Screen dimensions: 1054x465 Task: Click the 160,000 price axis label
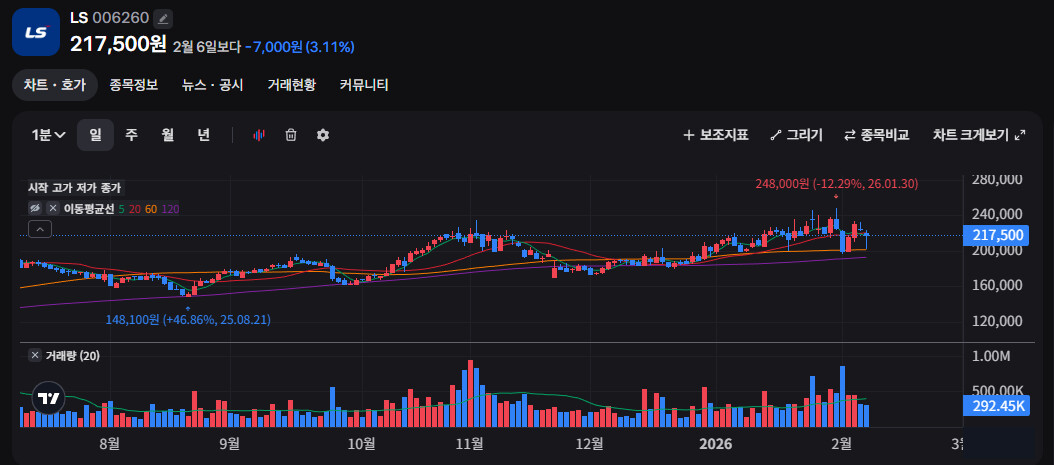click(x=997, y=286)
